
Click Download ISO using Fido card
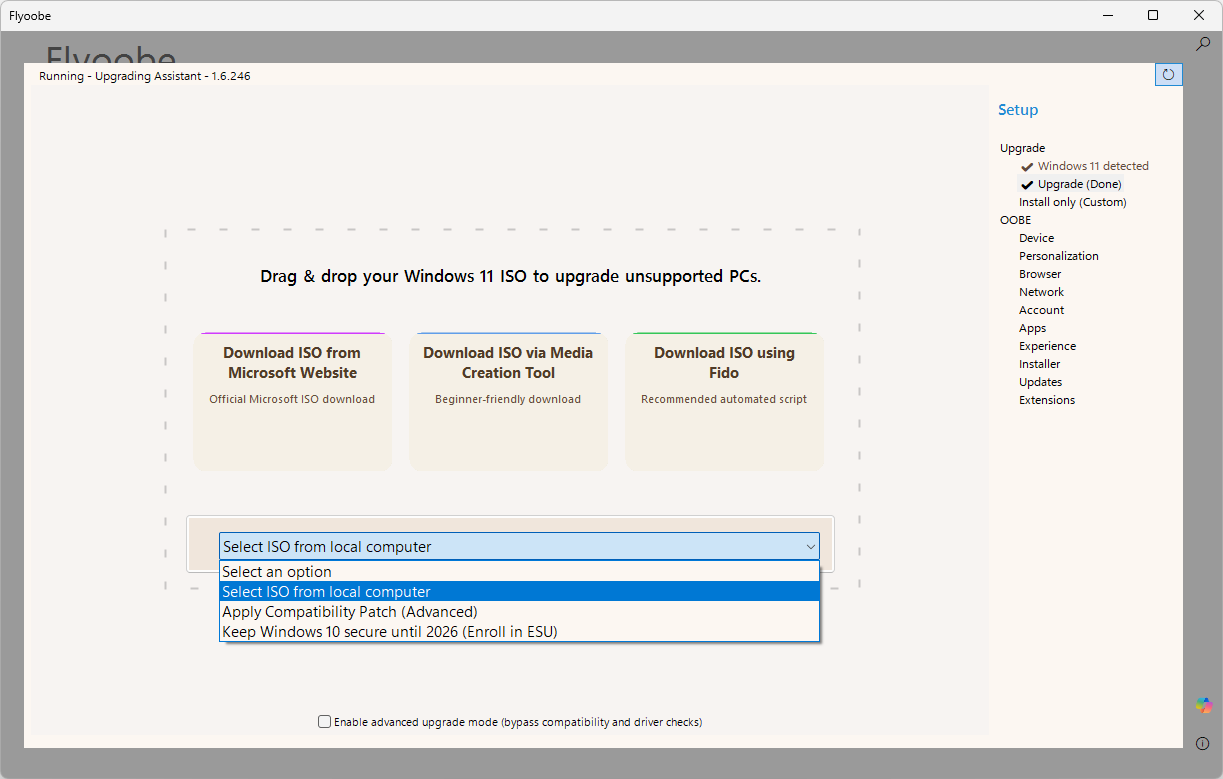tap(724, 401)
